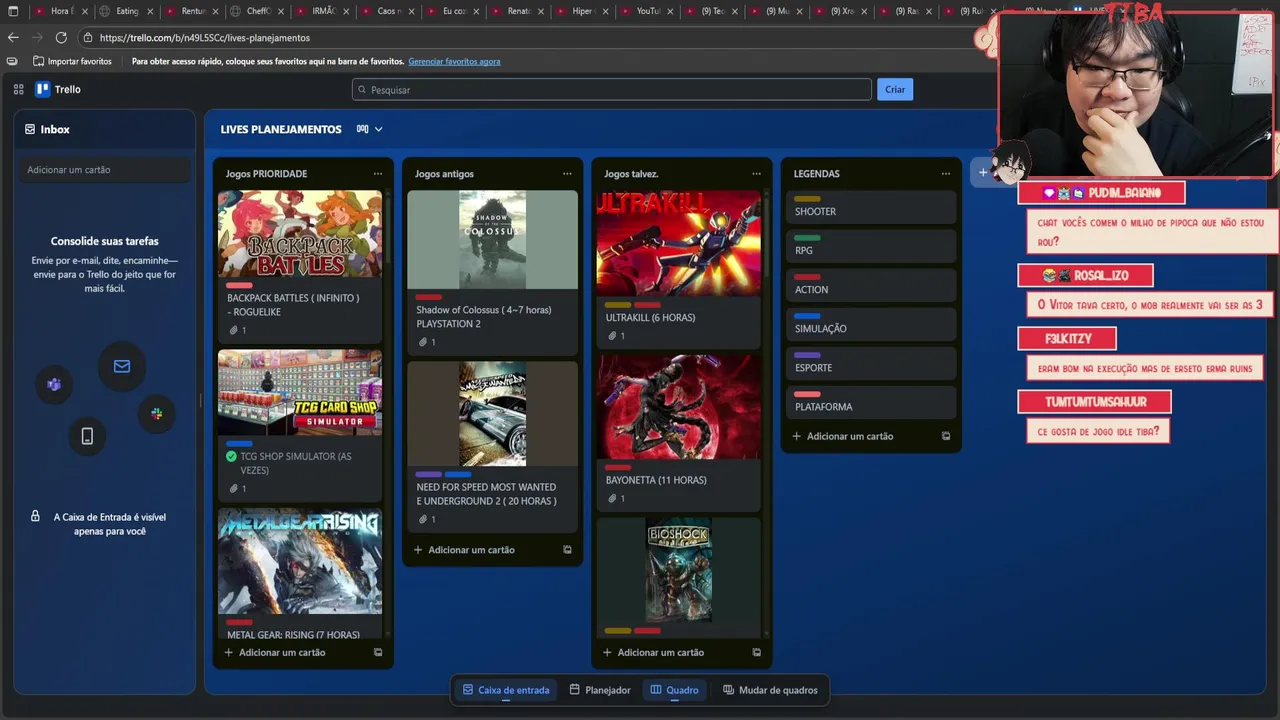Open the Backpack Battles card cover image
The height and width of the screenshot is (720, 1280).
pos(300,234)
